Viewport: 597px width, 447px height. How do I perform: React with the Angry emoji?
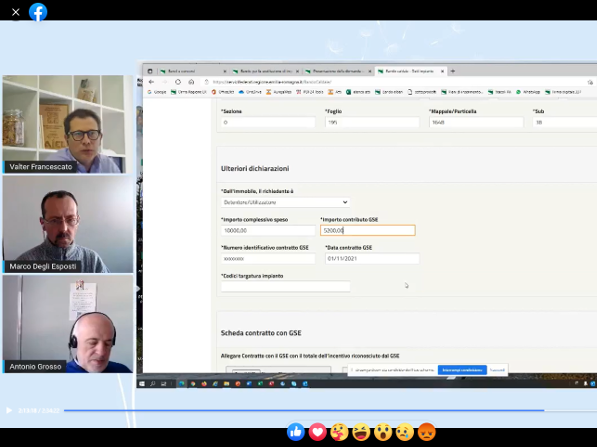point(426,432)
